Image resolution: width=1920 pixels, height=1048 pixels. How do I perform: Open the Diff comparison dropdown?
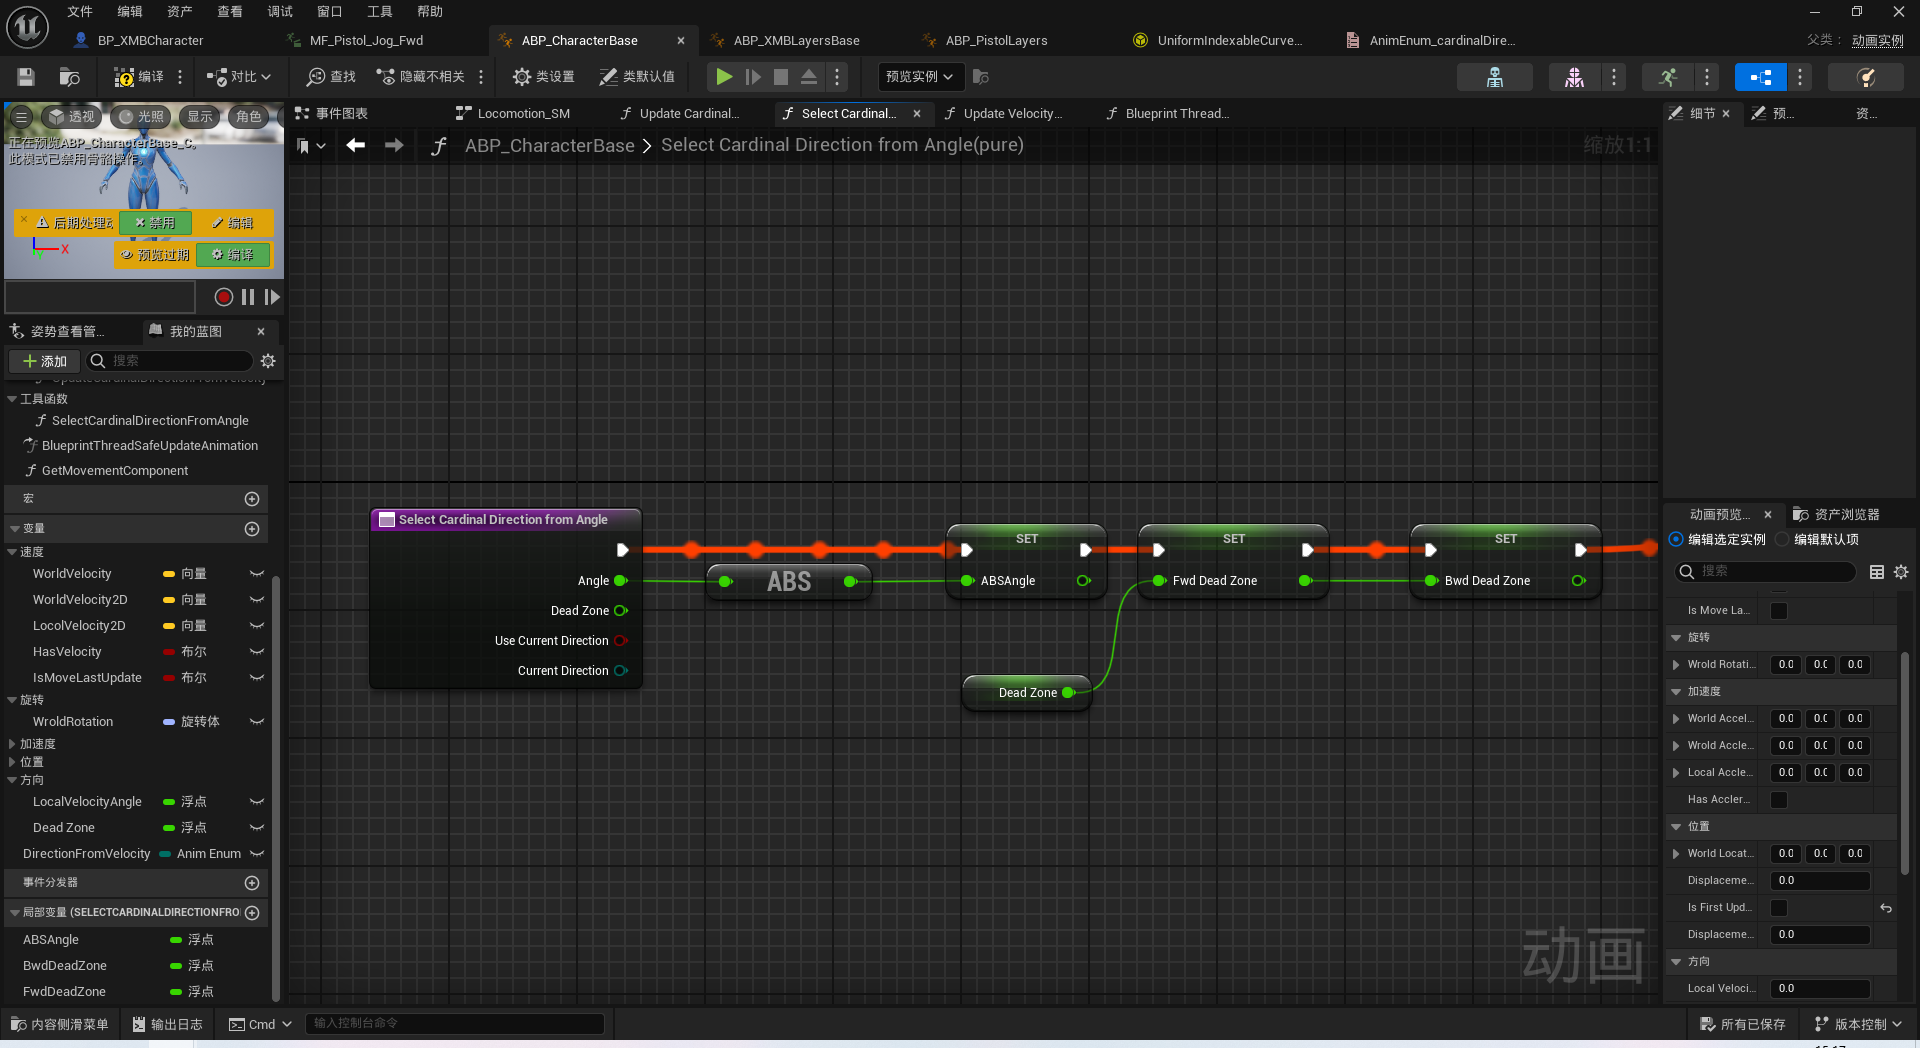click(238, 77)
